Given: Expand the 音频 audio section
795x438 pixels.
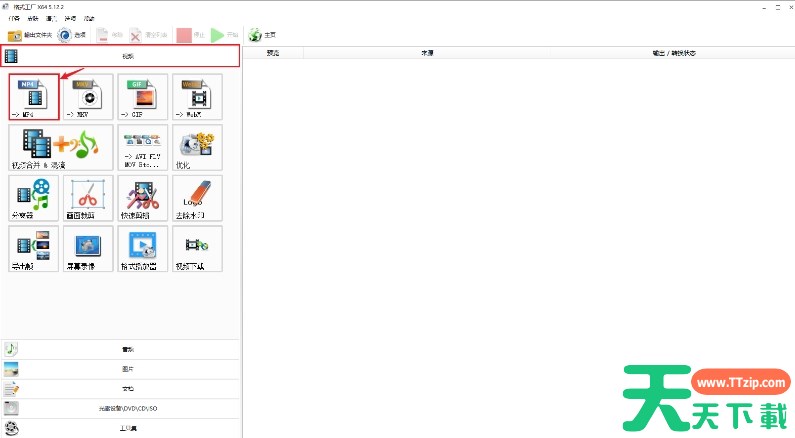Looking at the screenshot, I should click(120, 349).
